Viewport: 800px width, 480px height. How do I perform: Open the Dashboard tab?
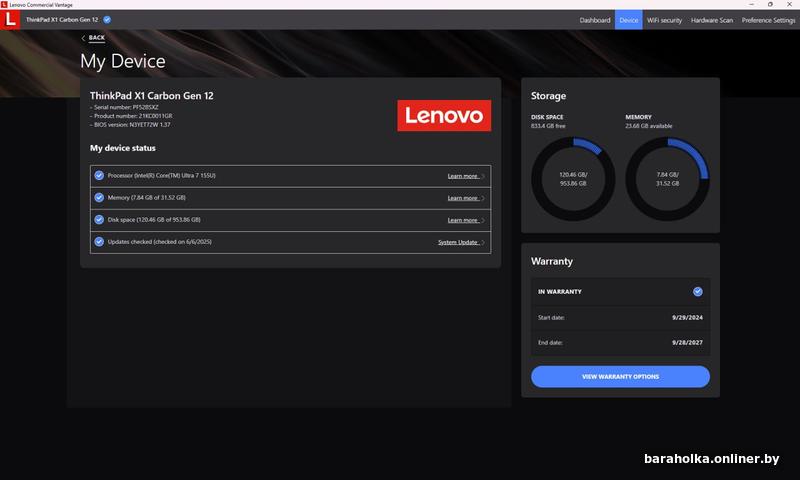point(594,20)
